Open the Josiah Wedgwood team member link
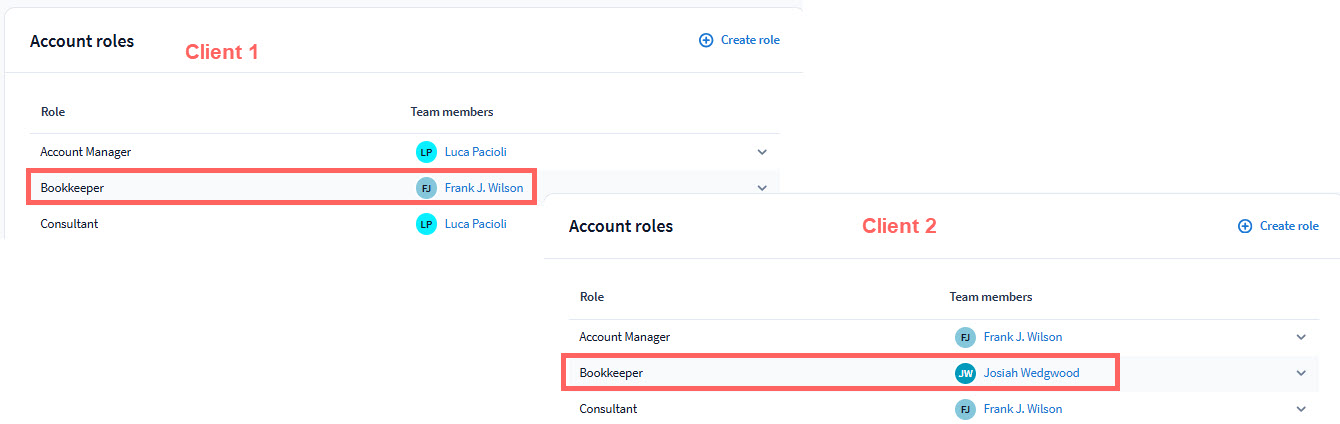This screenshot has height=424, width=1340. click(1031, 373)
